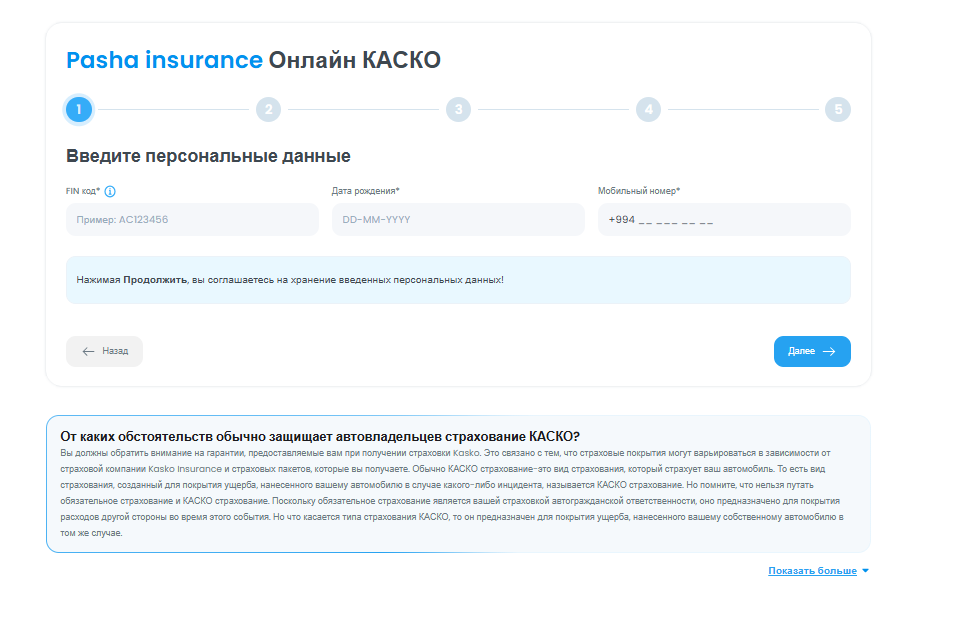The width and height of the screenshot is (962, 619).
Task: Open final step 5 in progress indicator
Action: click(x=838, y=109)
